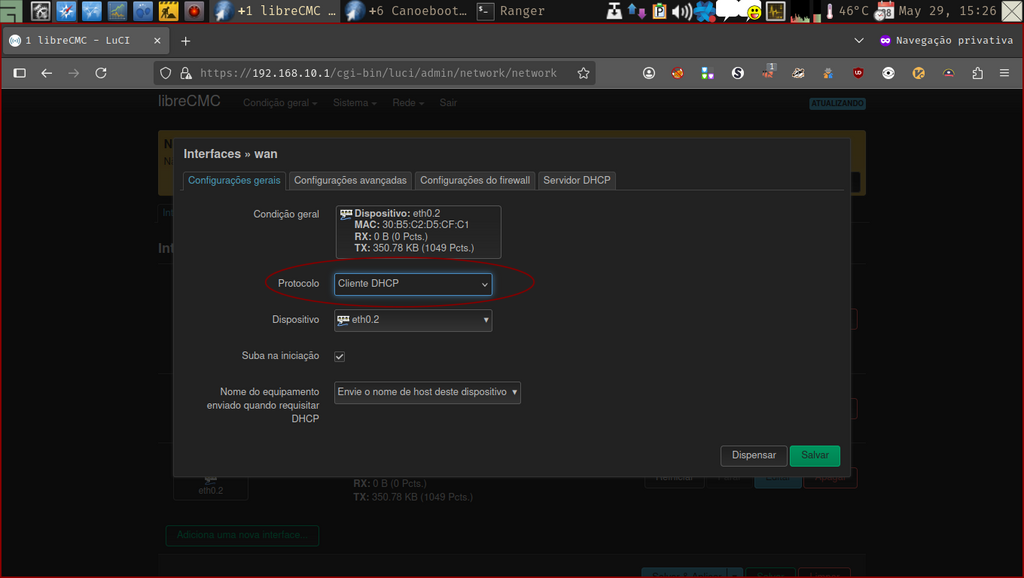
Task: Click the 'Salvar' button
Action: [814, 455]
